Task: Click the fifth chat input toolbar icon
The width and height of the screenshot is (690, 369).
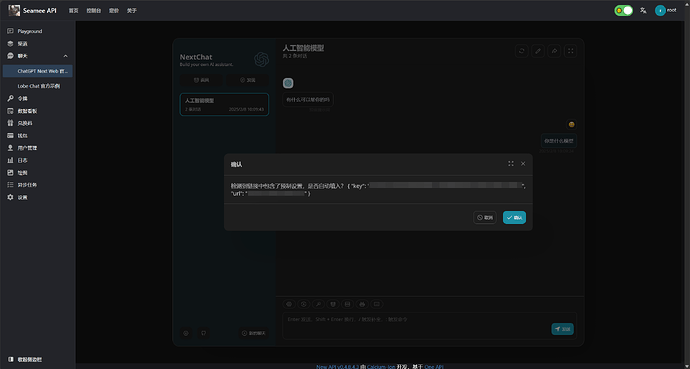Action: click(x=348, y=304)
